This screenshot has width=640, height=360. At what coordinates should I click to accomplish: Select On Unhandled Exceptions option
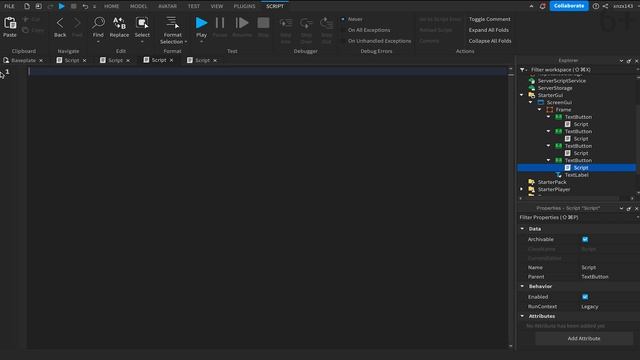376,41
